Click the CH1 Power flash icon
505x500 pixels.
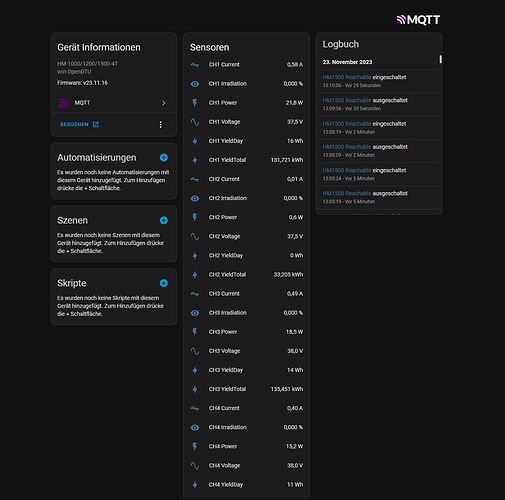pos(195,103)
